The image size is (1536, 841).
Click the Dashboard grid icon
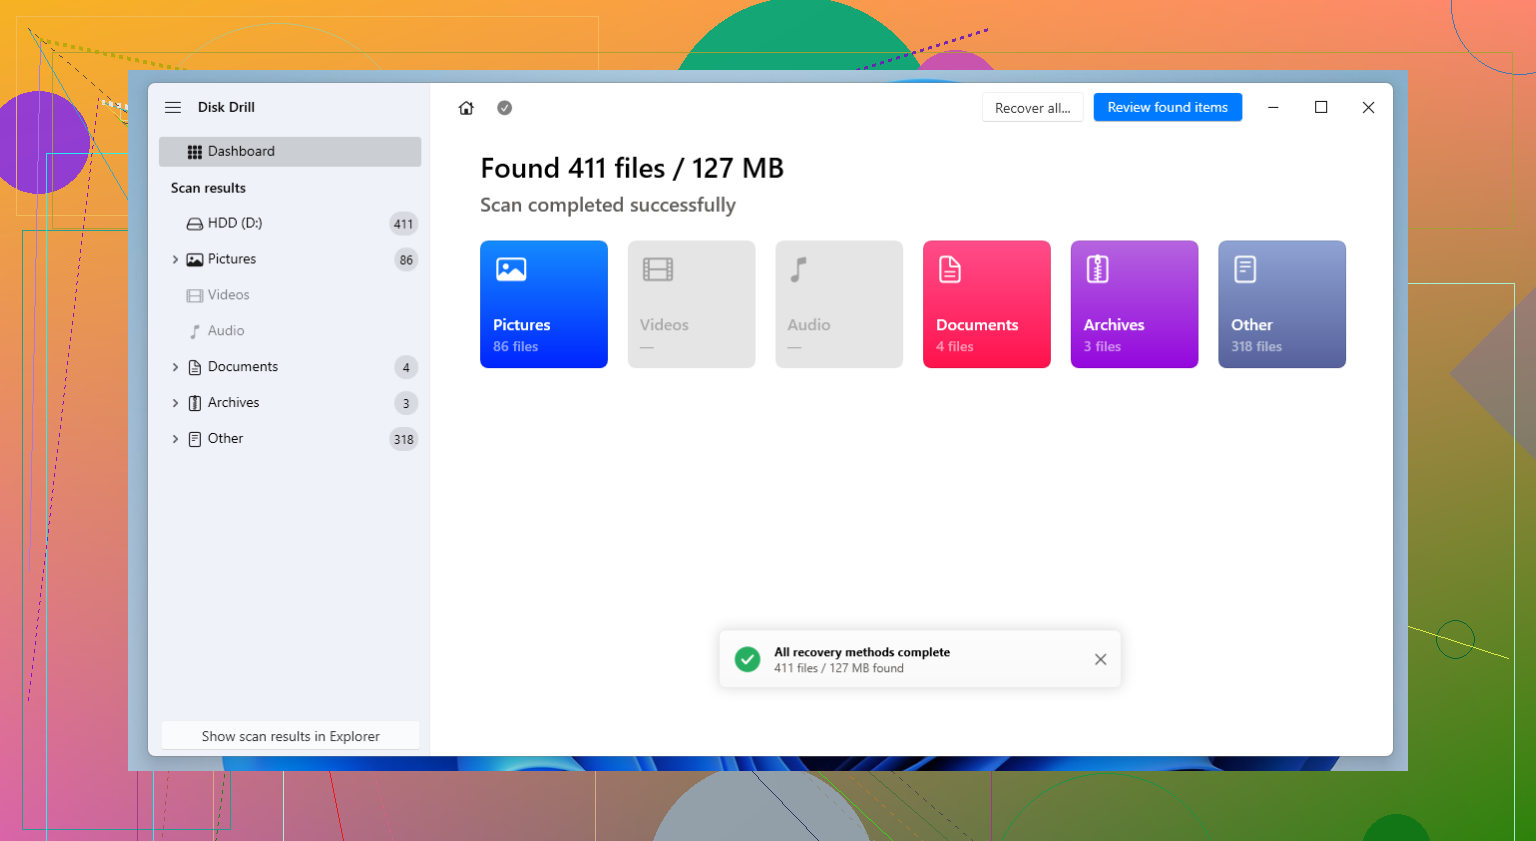click(195, 152)
